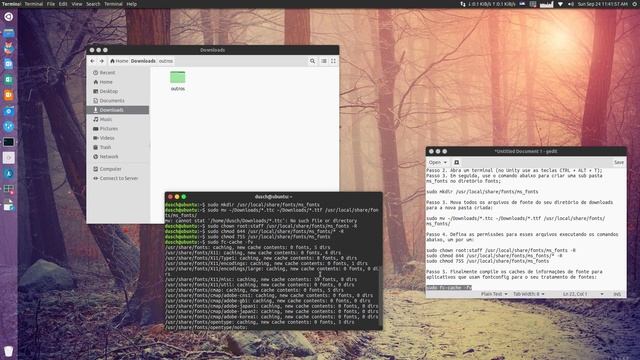Click the keyboard layout indicator
640x360 pixels.
522,4
